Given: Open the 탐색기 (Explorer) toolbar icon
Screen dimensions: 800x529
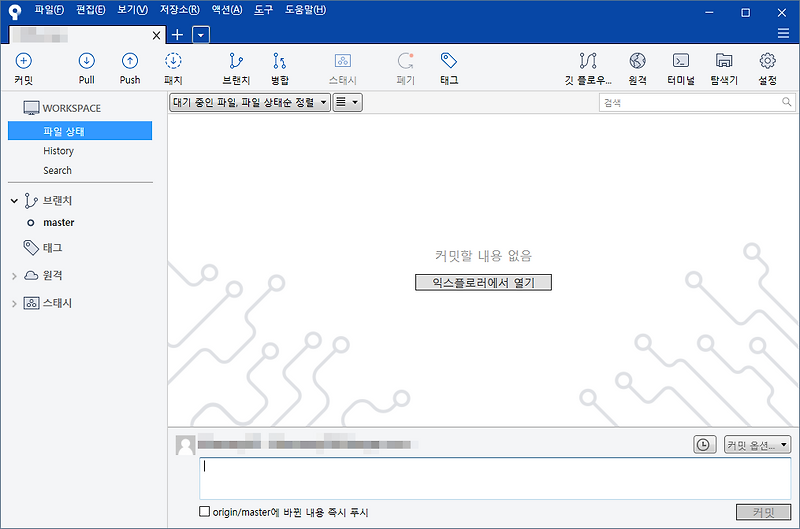Looking at the screenshot, I should [x=724, y=61].
